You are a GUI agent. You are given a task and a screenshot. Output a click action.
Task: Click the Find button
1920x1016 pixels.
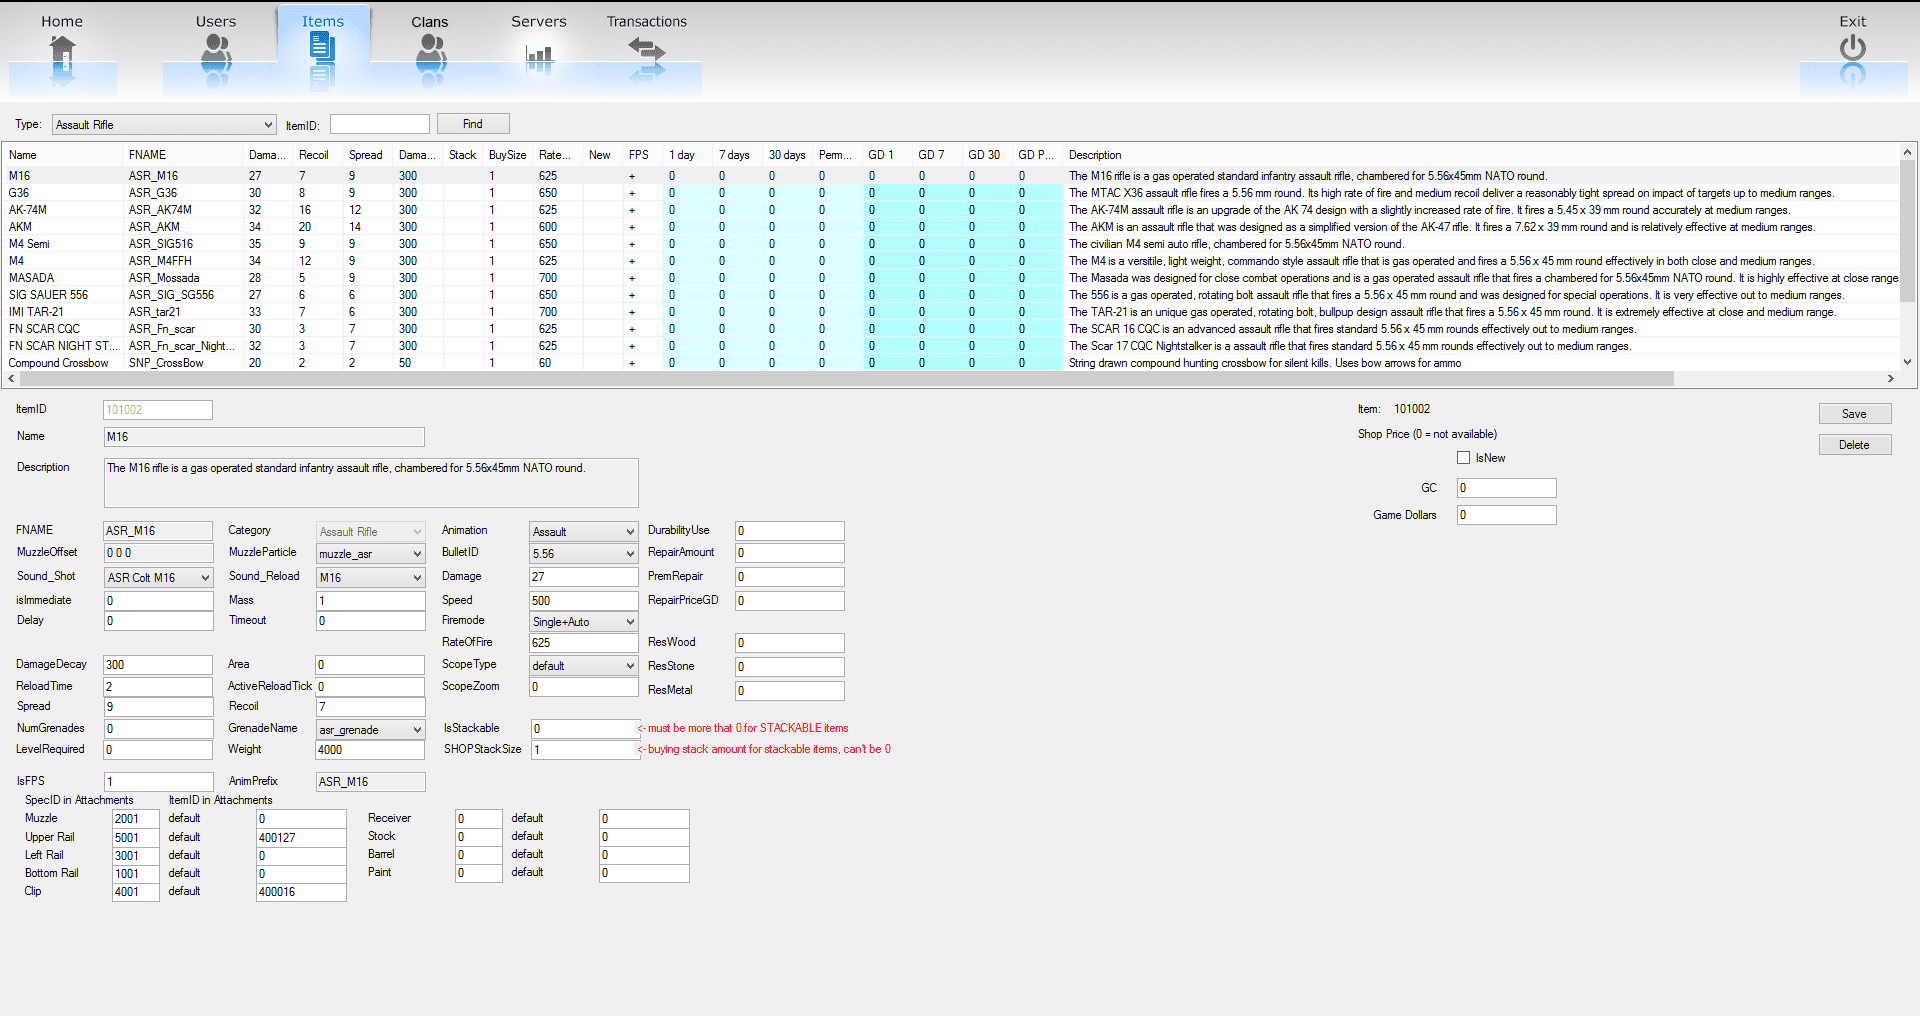click(x=473, y=124)
